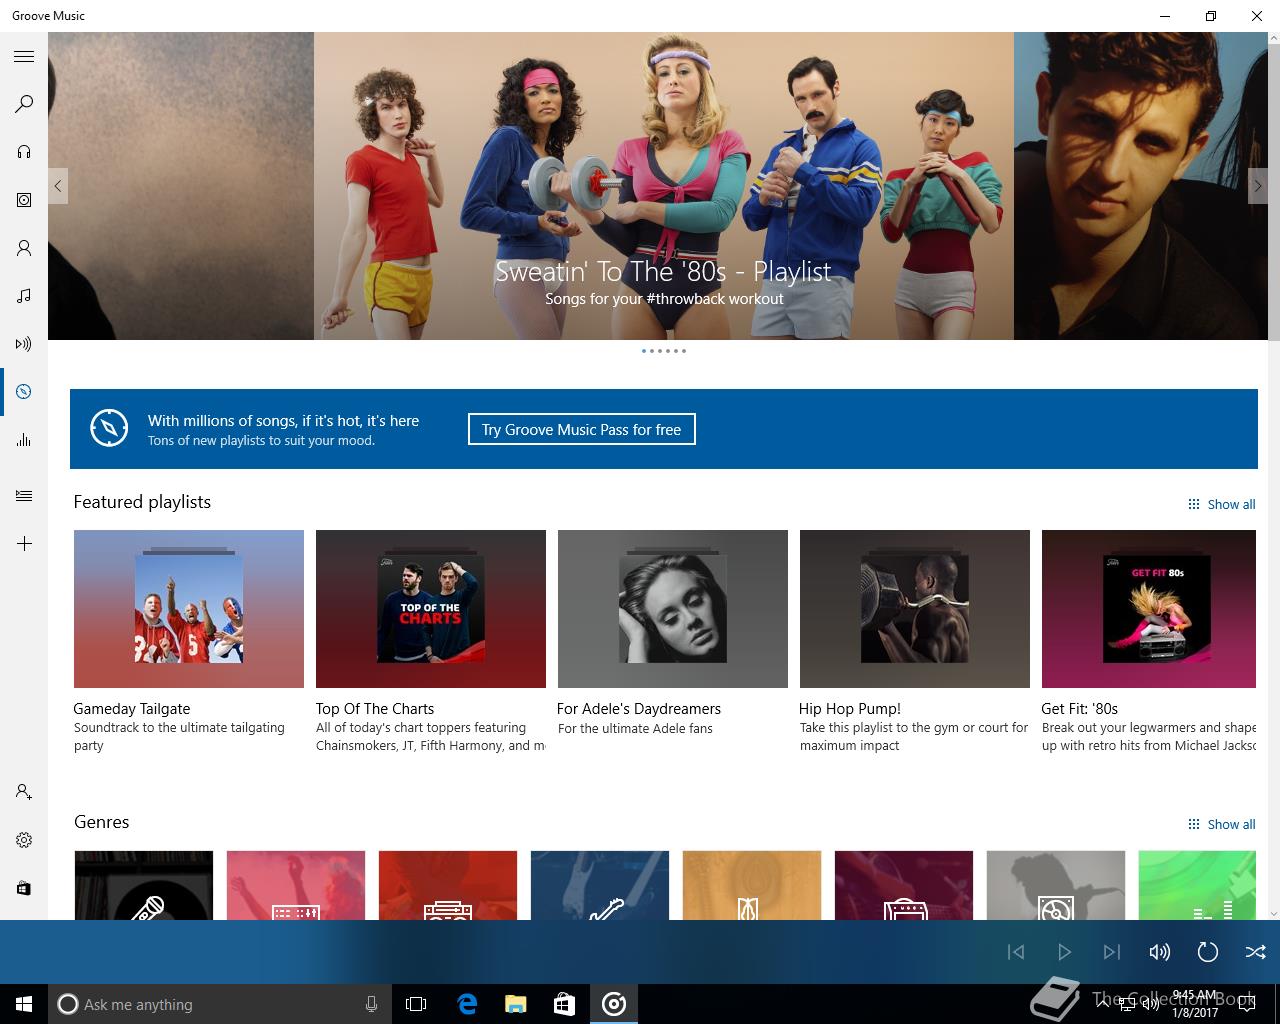Click the Gameday Tailgate title
This screenshot has height=1024, width=1280.
(132, 708)
